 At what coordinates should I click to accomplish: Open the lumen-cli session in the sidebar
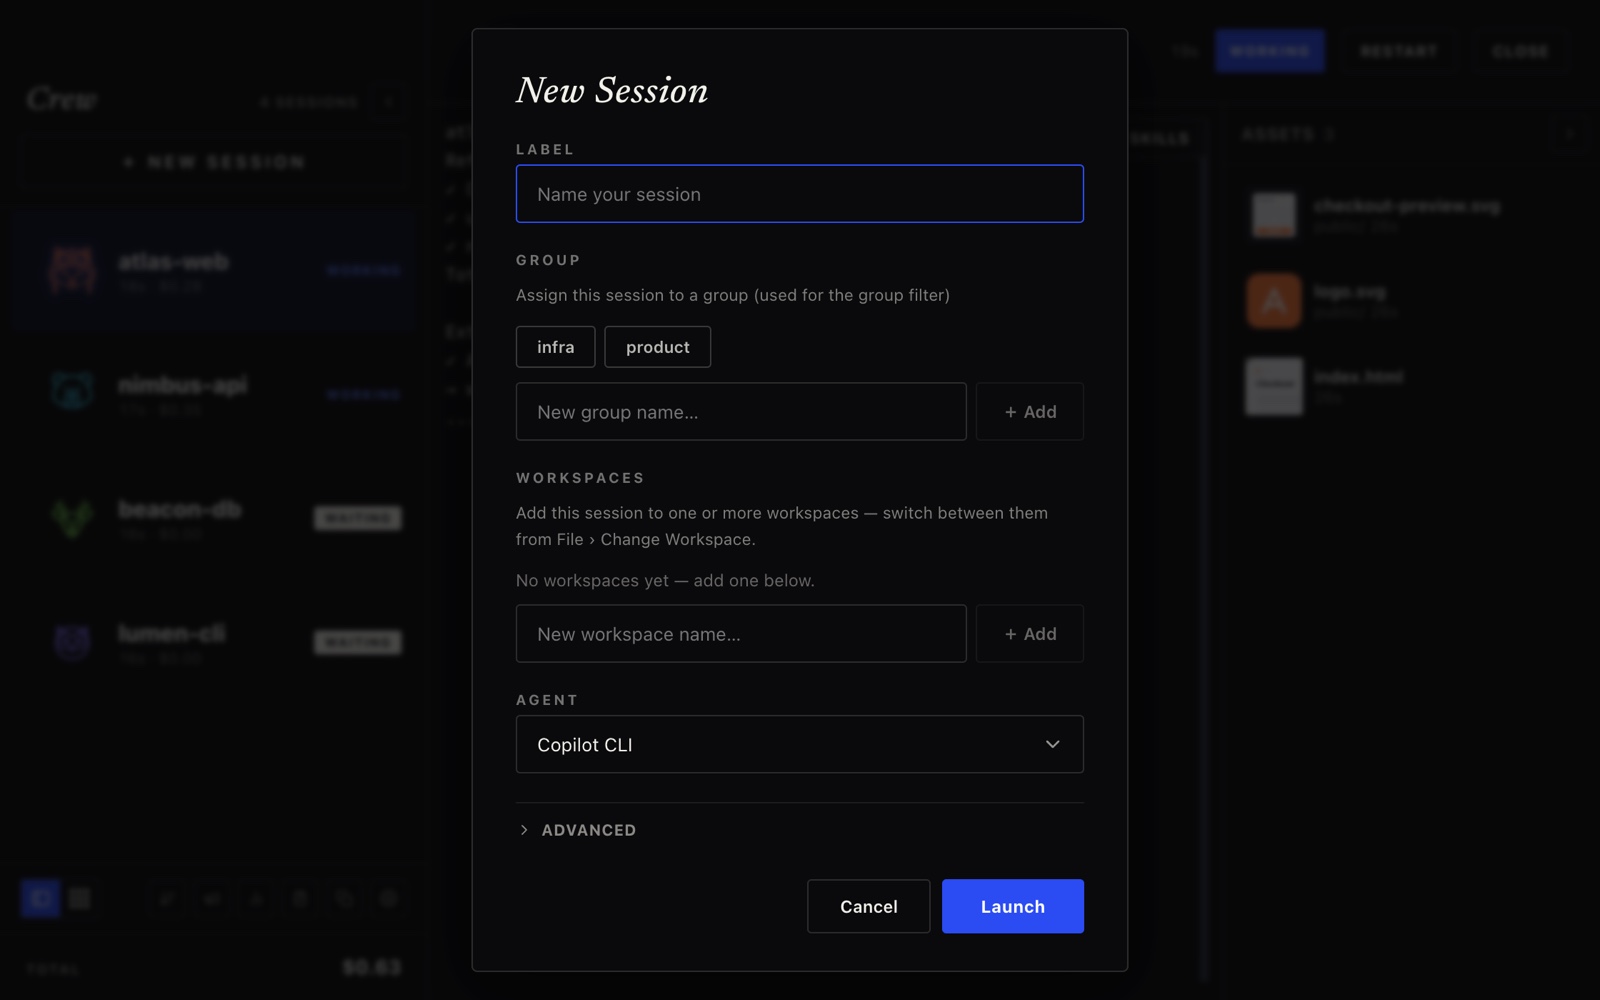214,642
